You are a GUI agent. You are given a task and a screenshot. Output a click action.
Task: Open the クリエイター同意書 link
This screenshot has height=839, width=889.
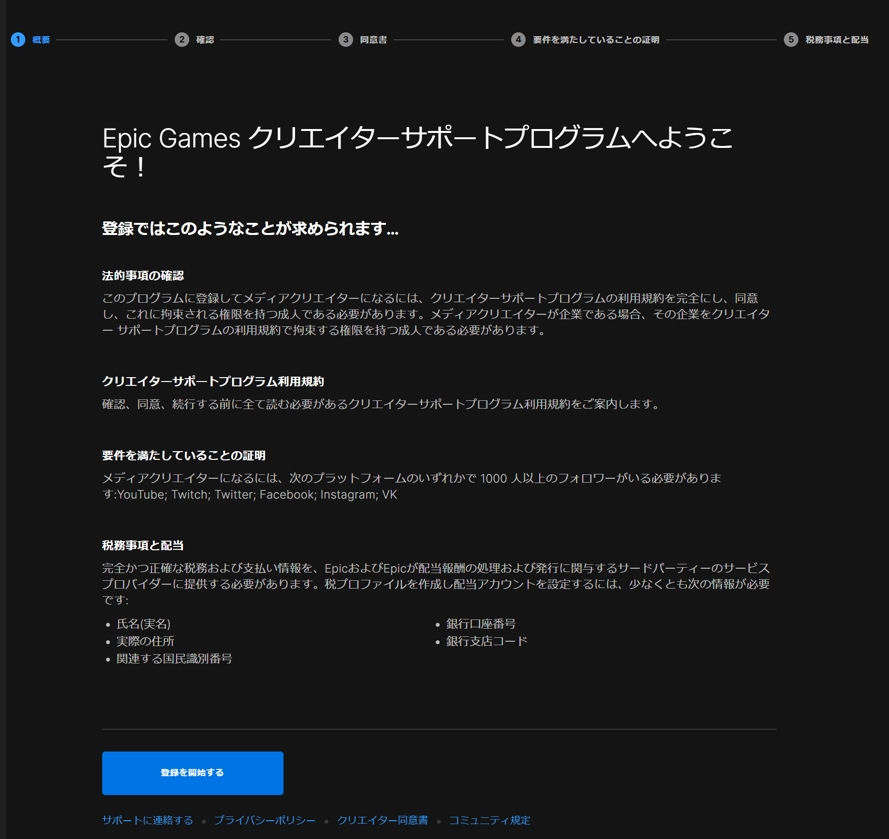point(383,820)
